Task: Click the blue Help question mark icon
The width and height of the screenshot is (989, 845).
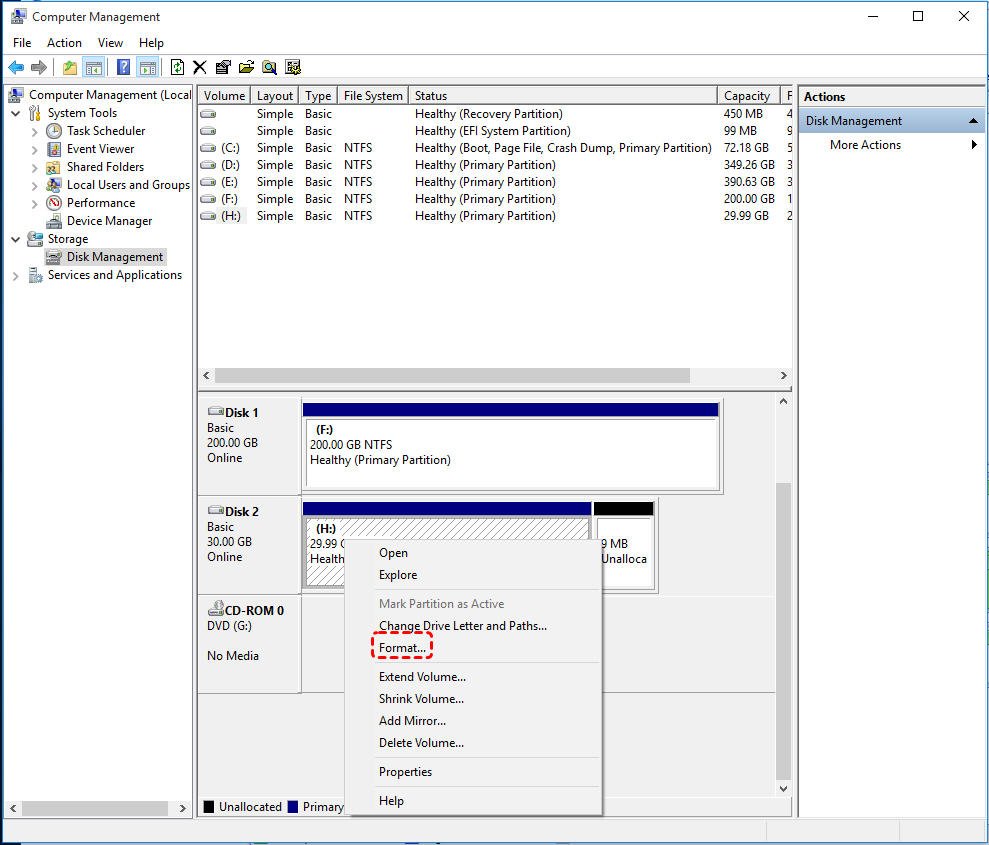Action: tap(123, 67)
